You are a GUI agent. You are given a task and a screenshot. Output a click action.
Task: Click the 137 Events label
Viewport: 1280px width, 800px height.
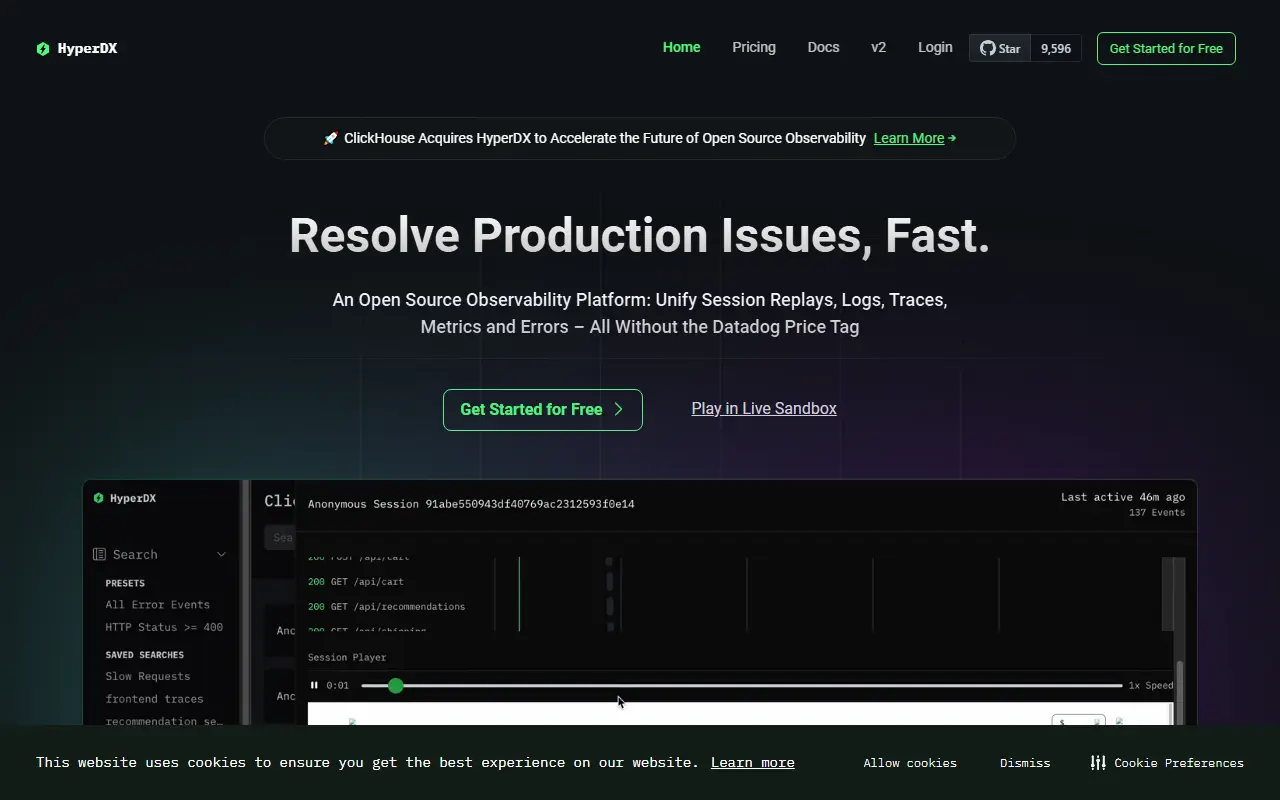tap(1157, 513)
